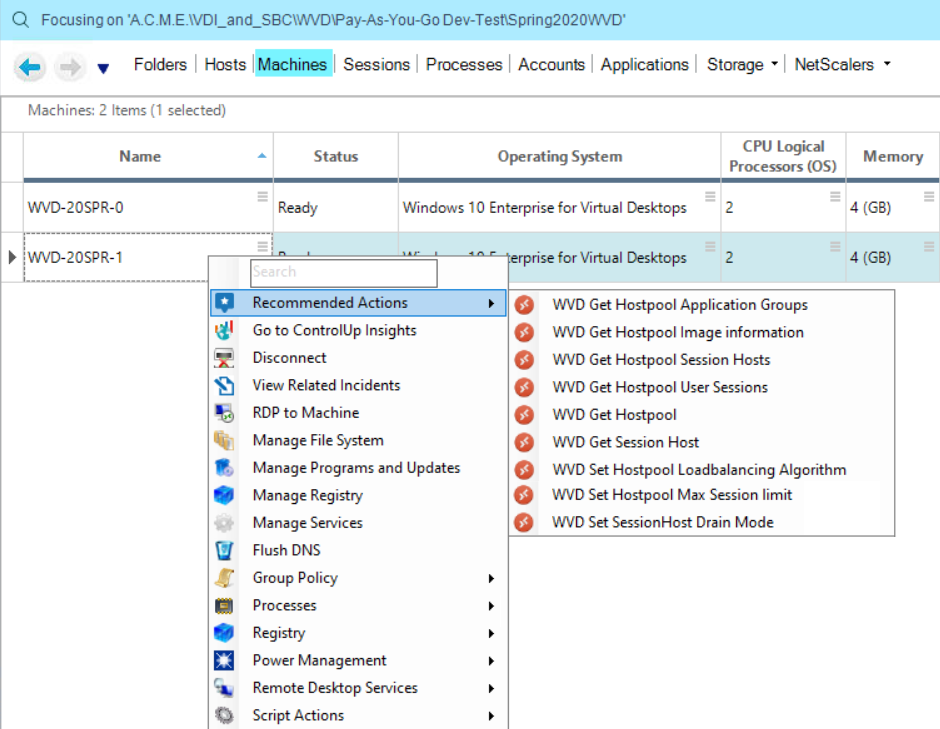The image size is (940, 729).
Task: Sort by the Memory column header
Action: [x=893, y=156]
